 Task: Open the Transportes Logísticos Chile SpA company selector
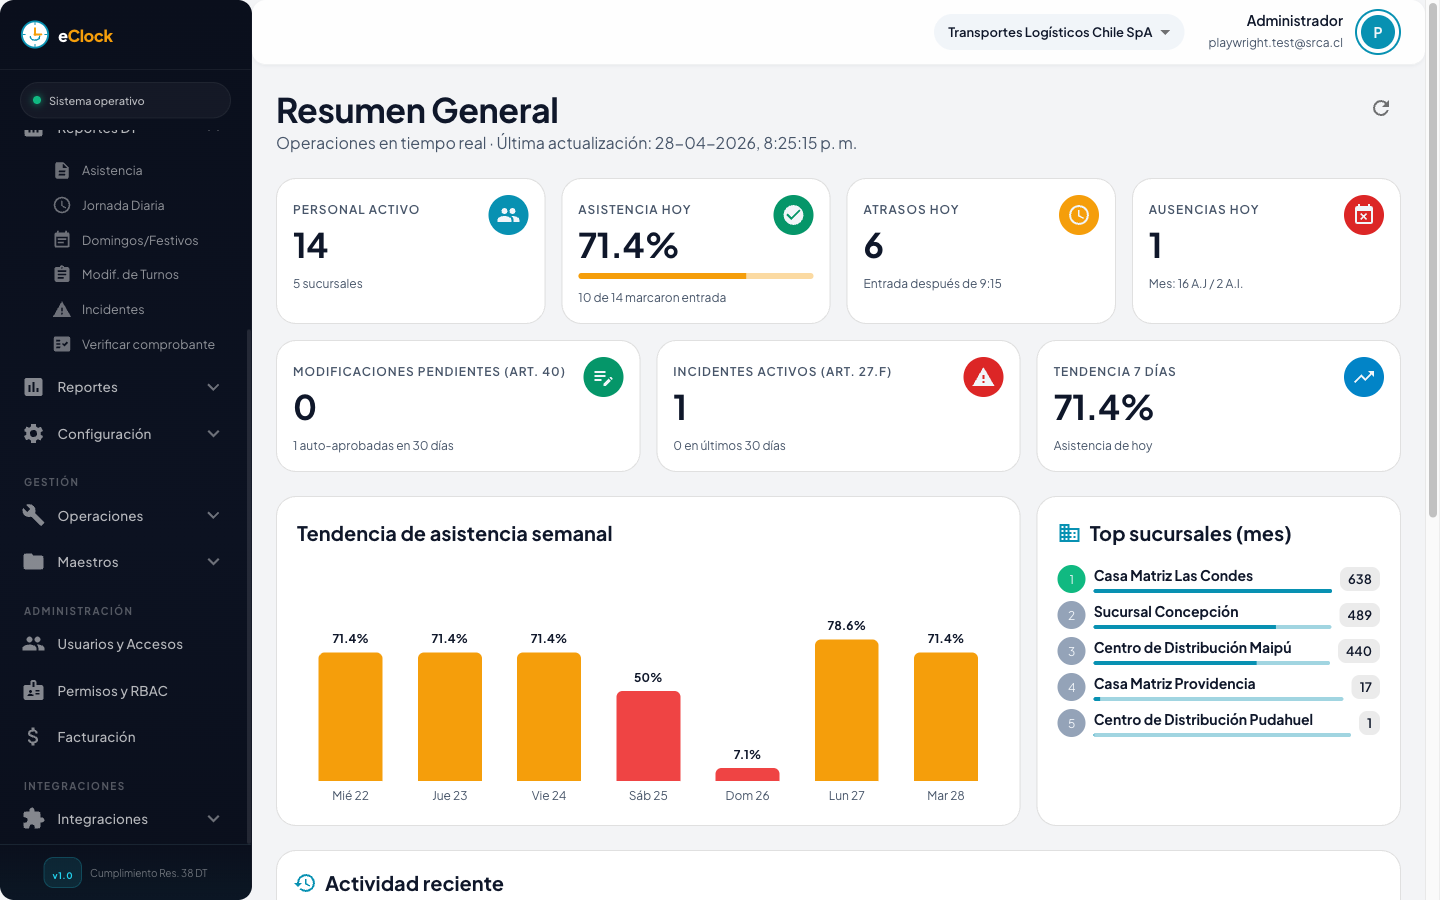coord(1058,32)
